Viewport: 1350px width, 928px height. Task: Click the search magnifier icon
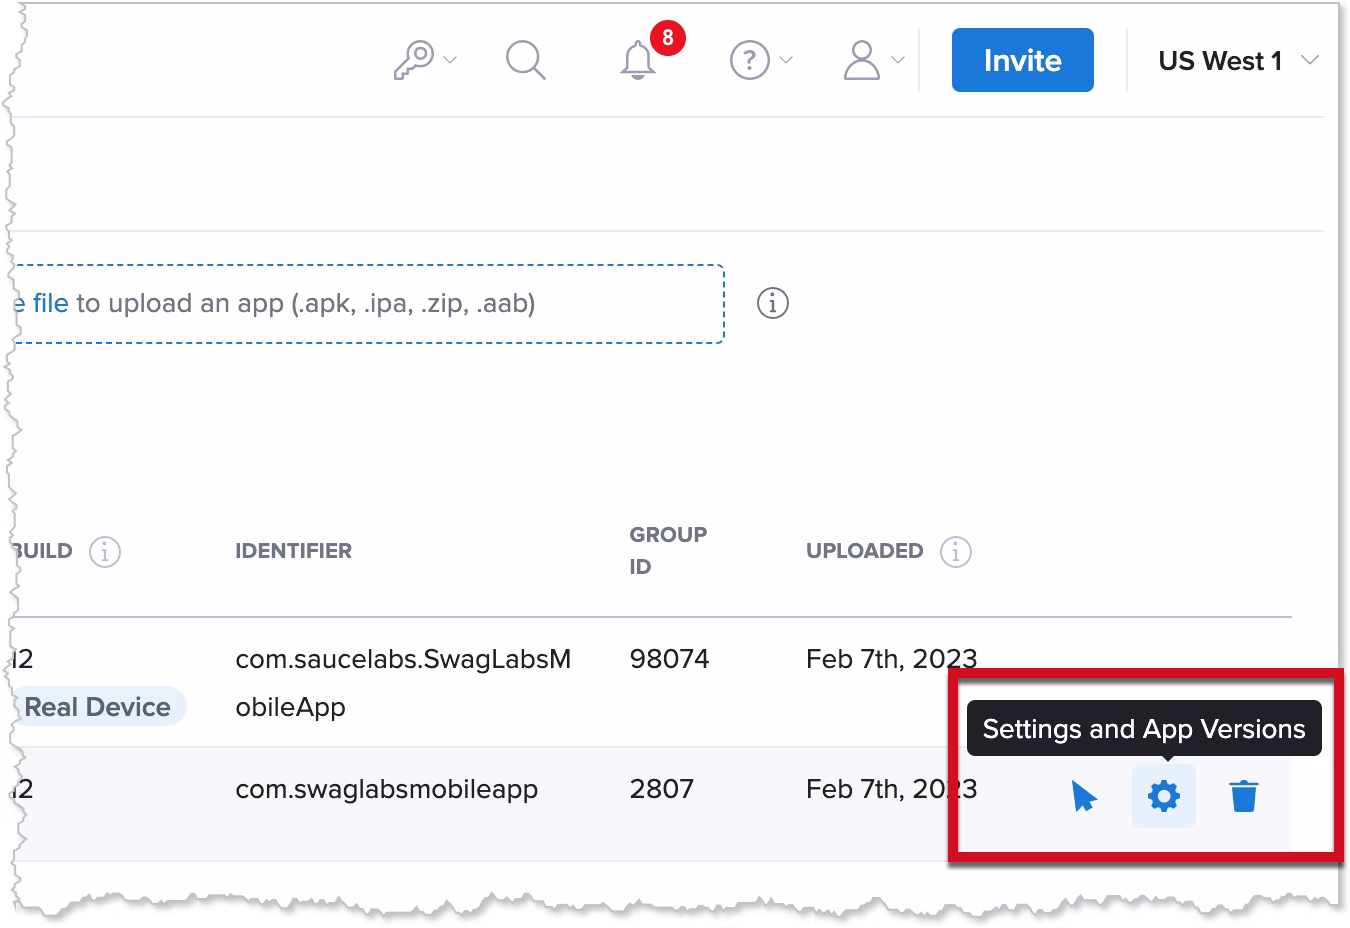[x=525, y=60]
